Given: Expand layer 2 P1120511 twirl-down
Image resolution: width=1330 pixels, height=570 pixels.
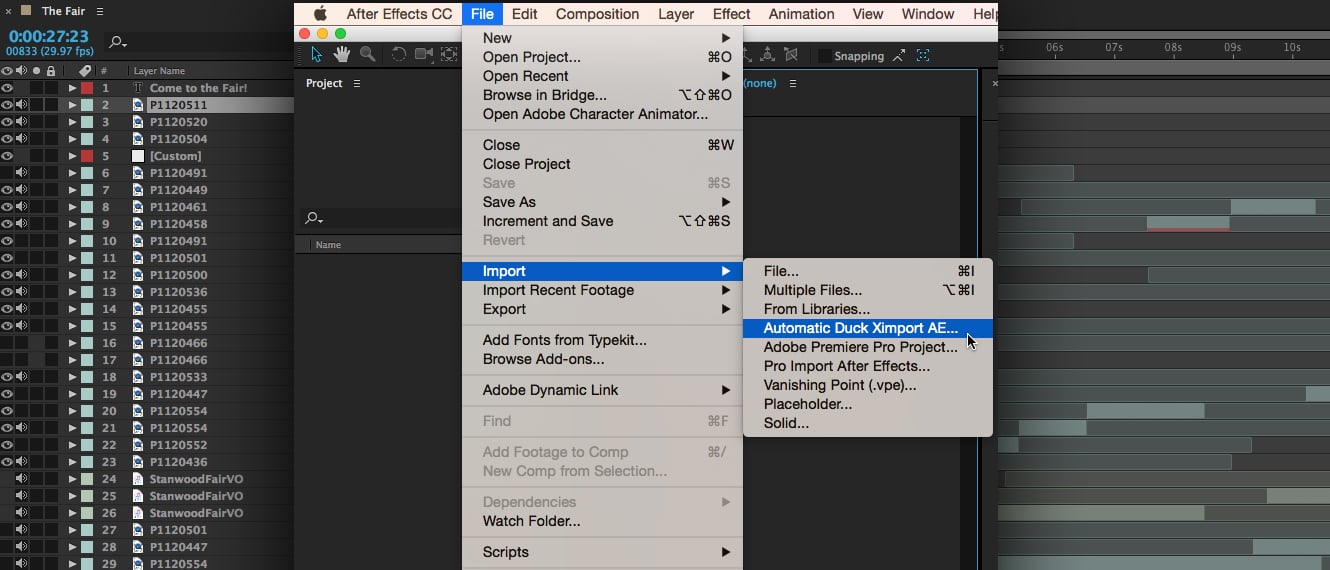Looking at the screenshot, I should pos(72,105).
